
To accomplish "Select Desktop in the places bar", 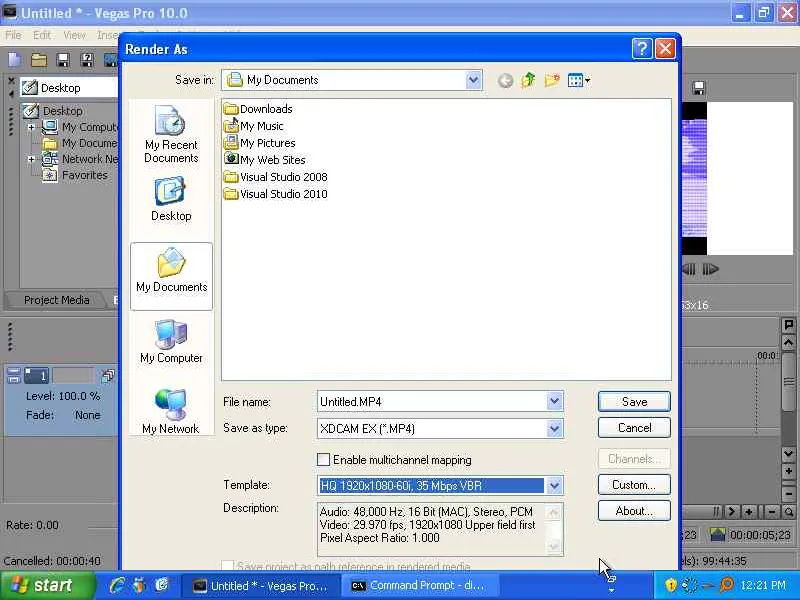I will tap(171, 199).
